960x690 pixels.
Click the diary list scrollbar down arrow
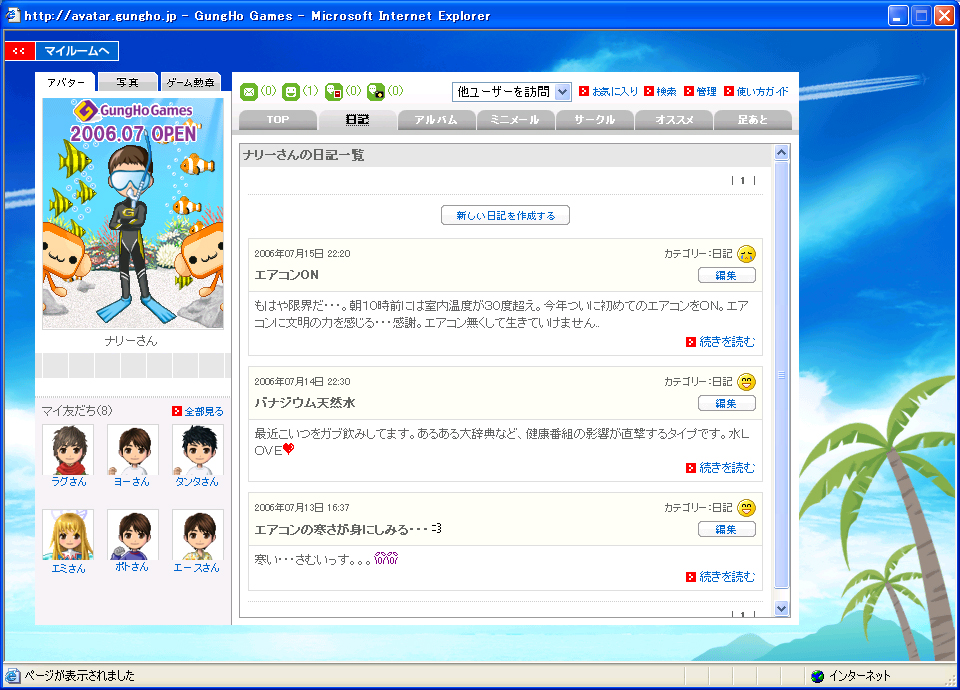coord(782,608)
